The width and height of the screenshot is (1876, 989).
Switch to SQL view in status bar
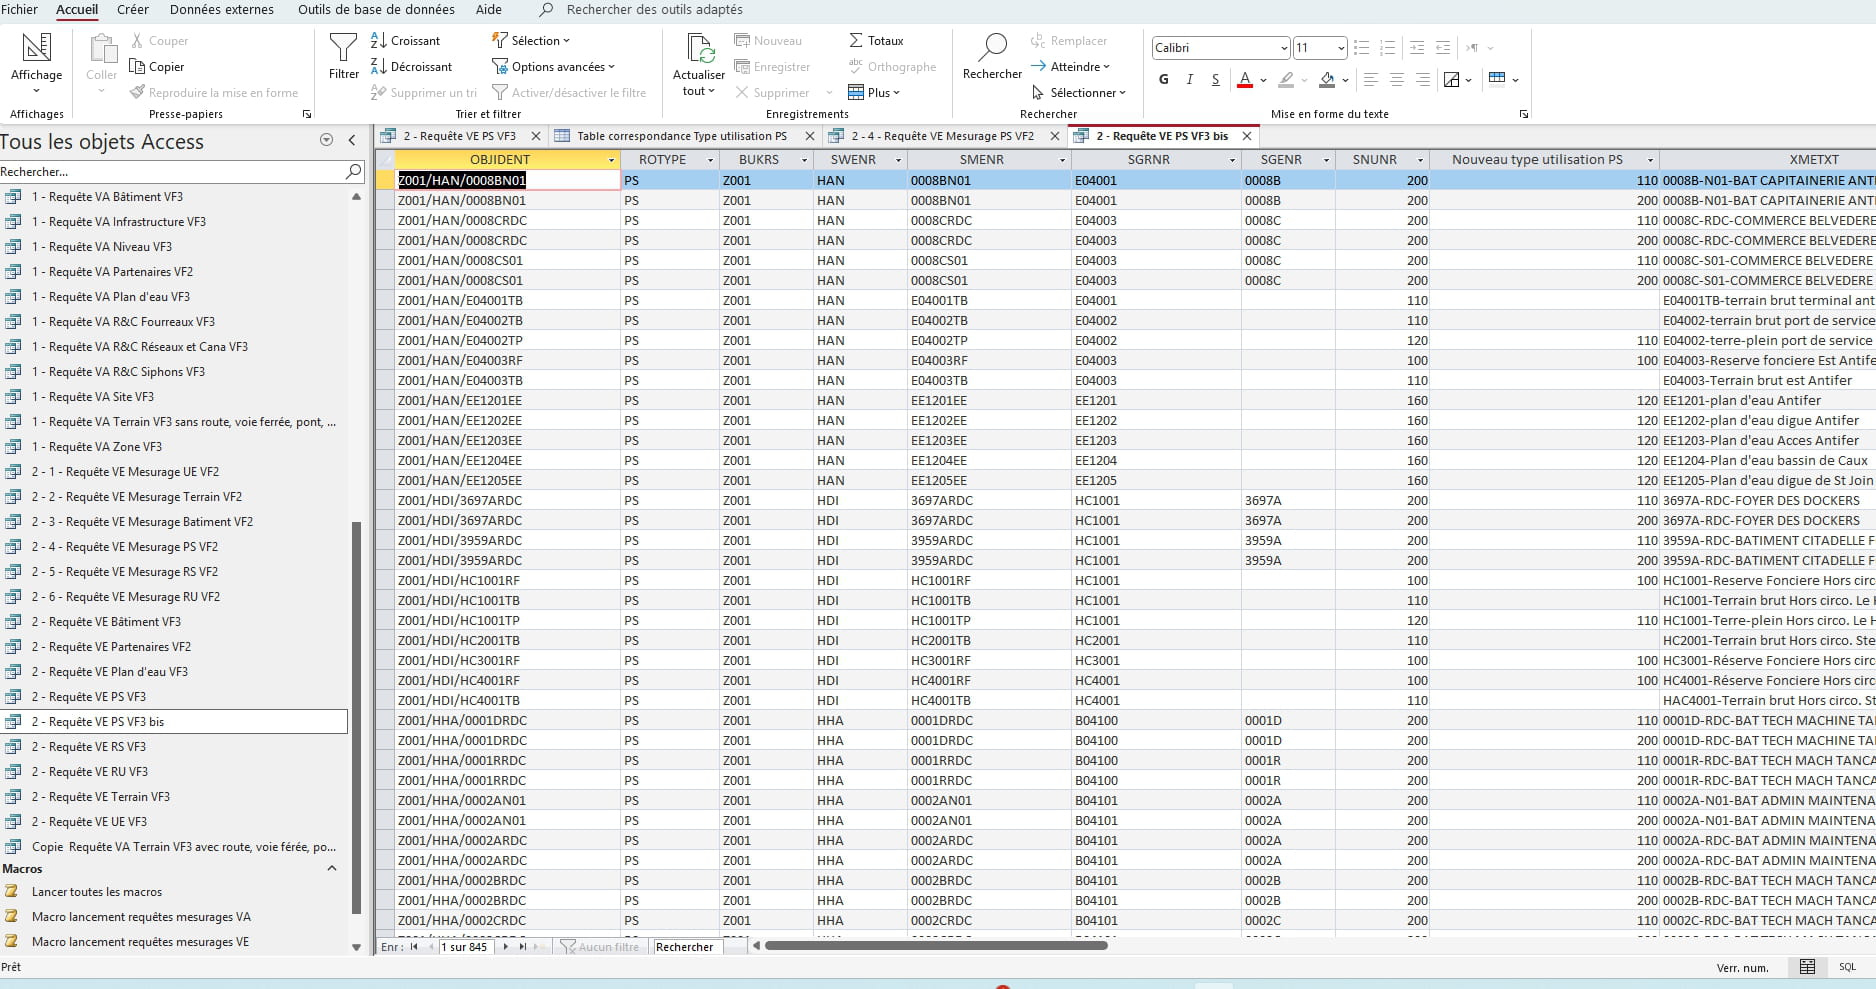(x=1846, y=967)
